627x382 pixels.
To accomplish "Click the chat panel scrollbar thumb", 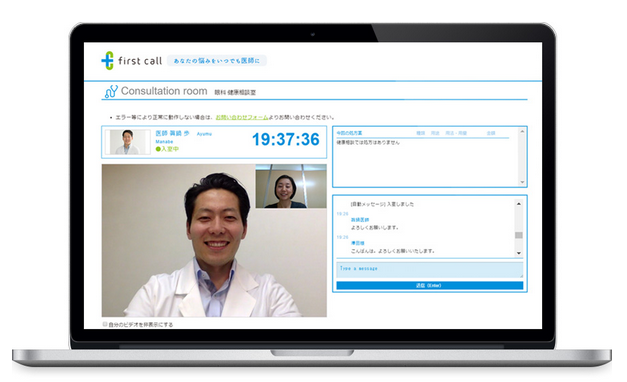I will pyautogui.click(x=519, y=235).
